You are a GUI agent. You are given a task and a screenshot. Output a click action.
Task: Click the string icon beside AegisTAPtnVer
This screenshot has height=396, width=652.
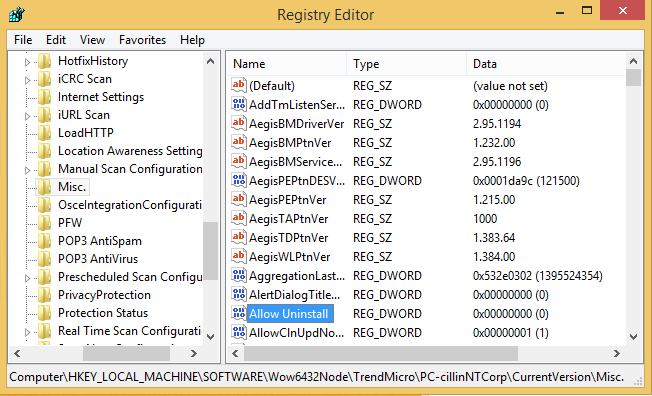pyautogui.click(x=239, y=218)
